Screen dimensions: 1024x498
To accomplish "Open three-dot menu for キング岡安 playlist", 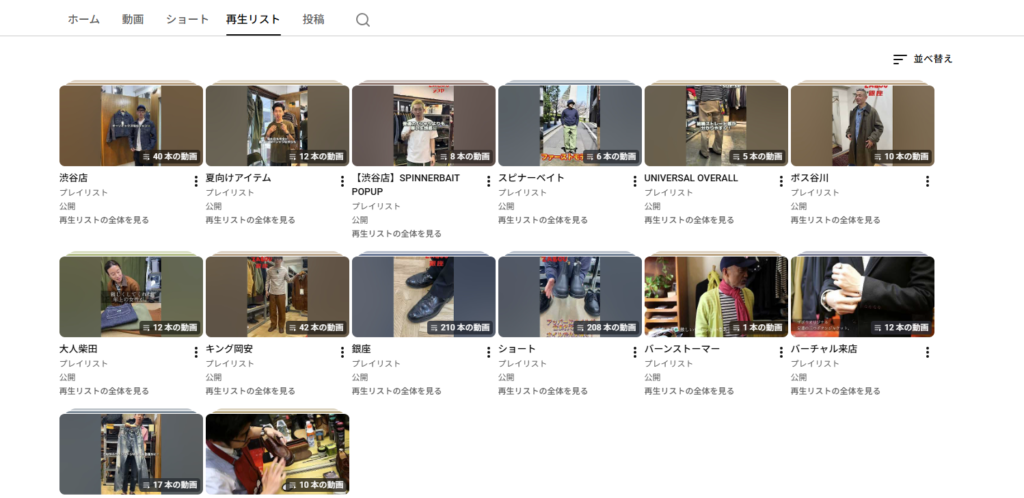I will point(342,352).
